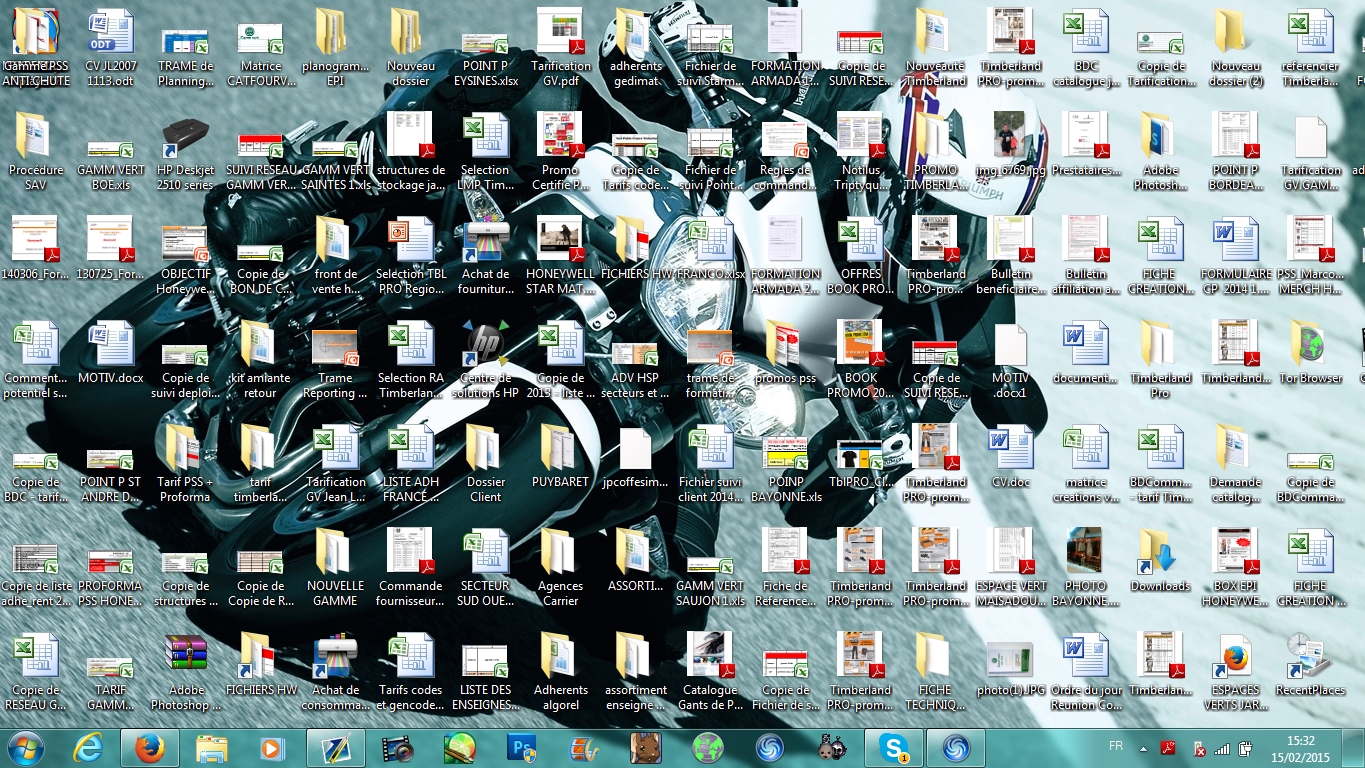Viewport: 1365px width, 768px height.
Task: Select the Achat de consomma... shortcut icon
Action: [x=335, y=656]
